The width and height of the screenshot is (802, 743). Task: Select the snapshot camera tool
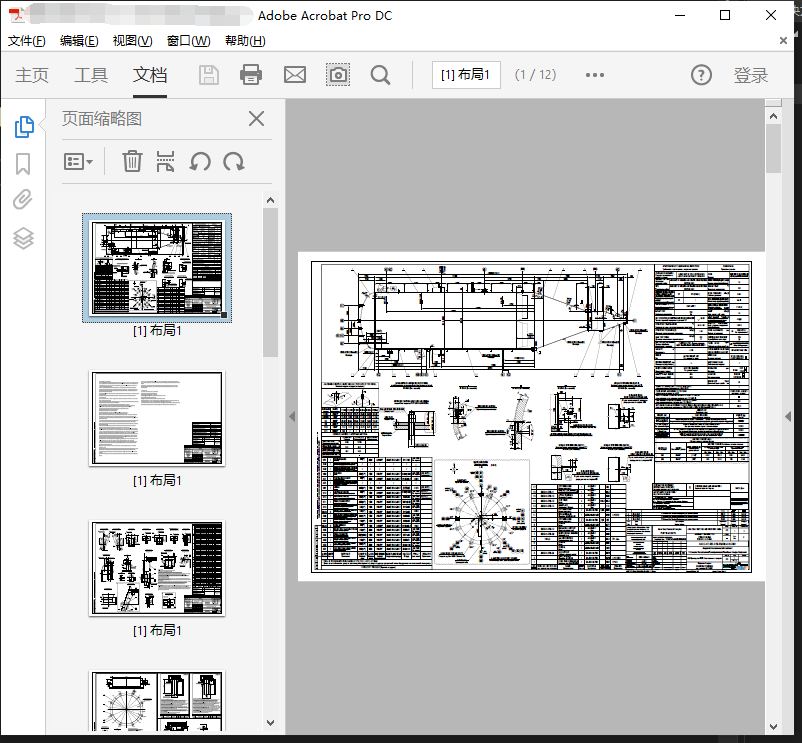tap(338, 75)
